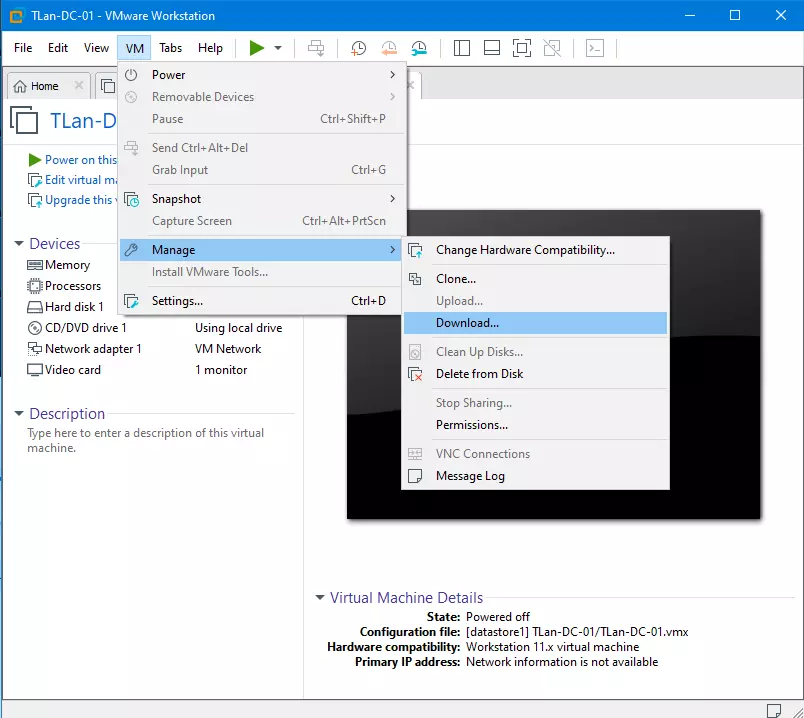The image size is (804, 718).
Task: Revert to snapshot toolbar icon
Action: coord(389,48)
